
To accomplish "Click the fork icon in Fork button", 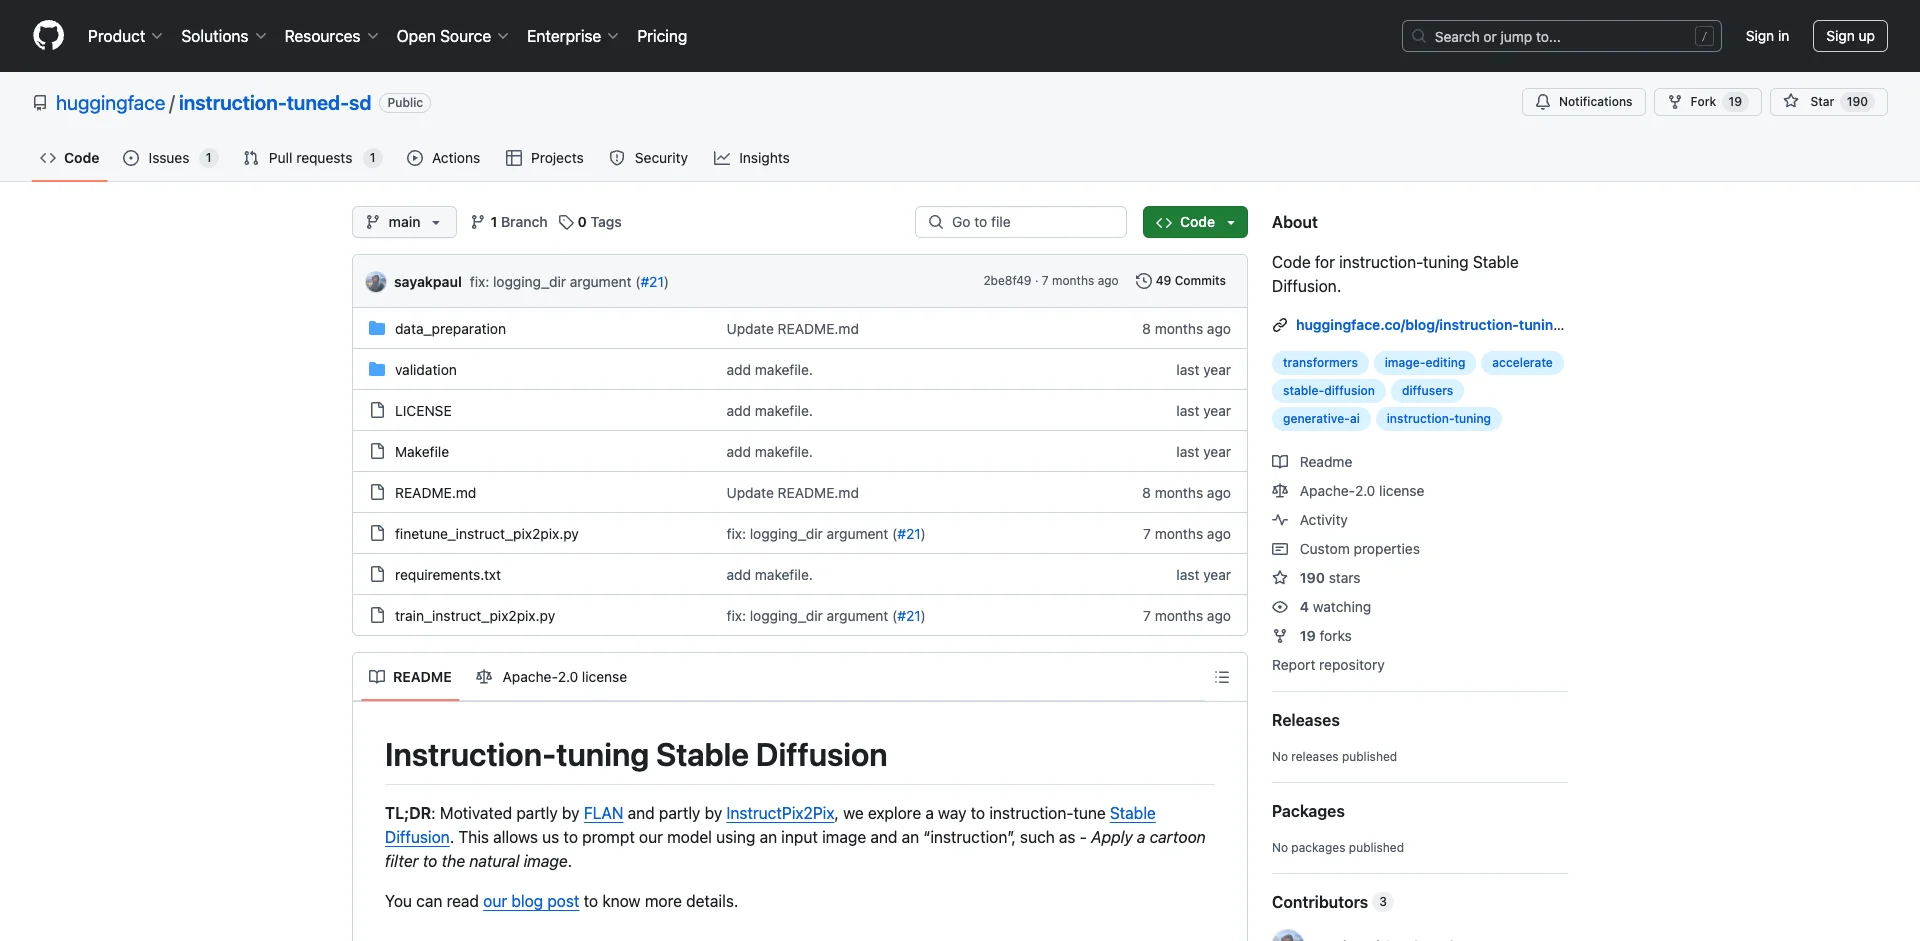I will click(x=1675, y=102).
